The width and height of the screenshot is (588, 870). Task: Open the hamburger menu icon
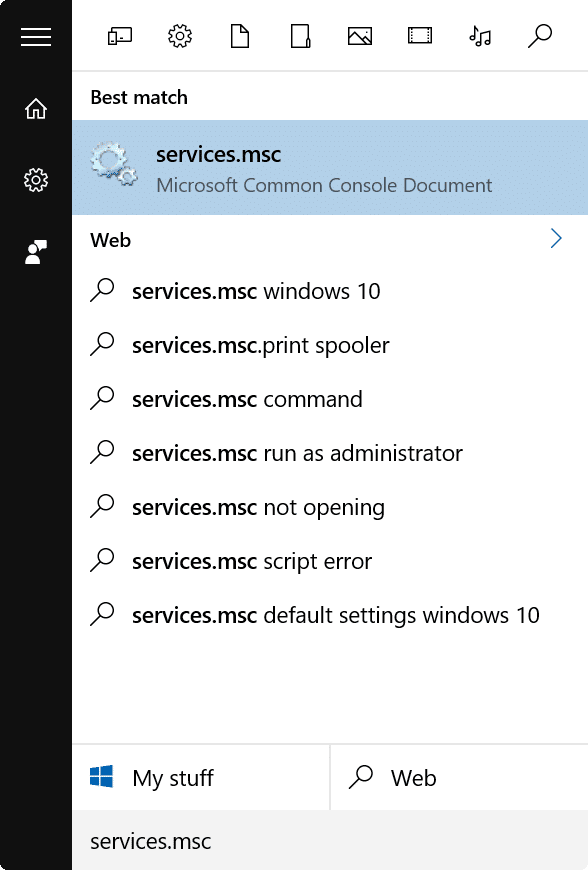tap(36, 37)
